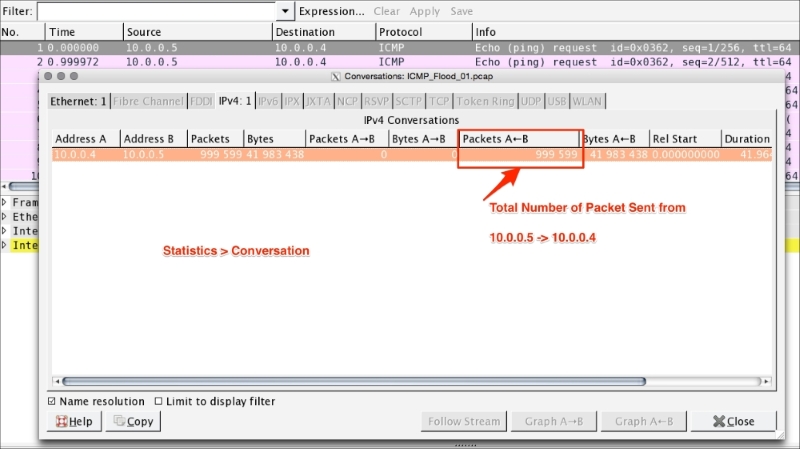Click the Graph A→B button
Screen dimensions: 800x449
pos(554,421)
